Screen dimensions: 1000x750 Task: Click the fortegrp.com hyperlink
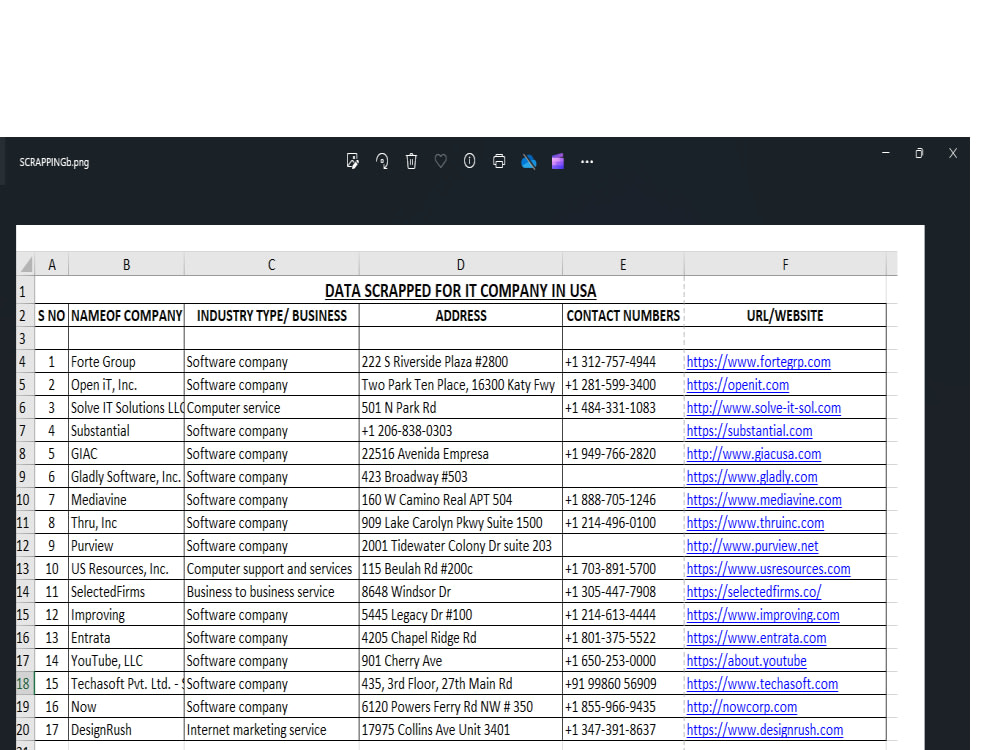pyautogui.click(x=758, y=361)
